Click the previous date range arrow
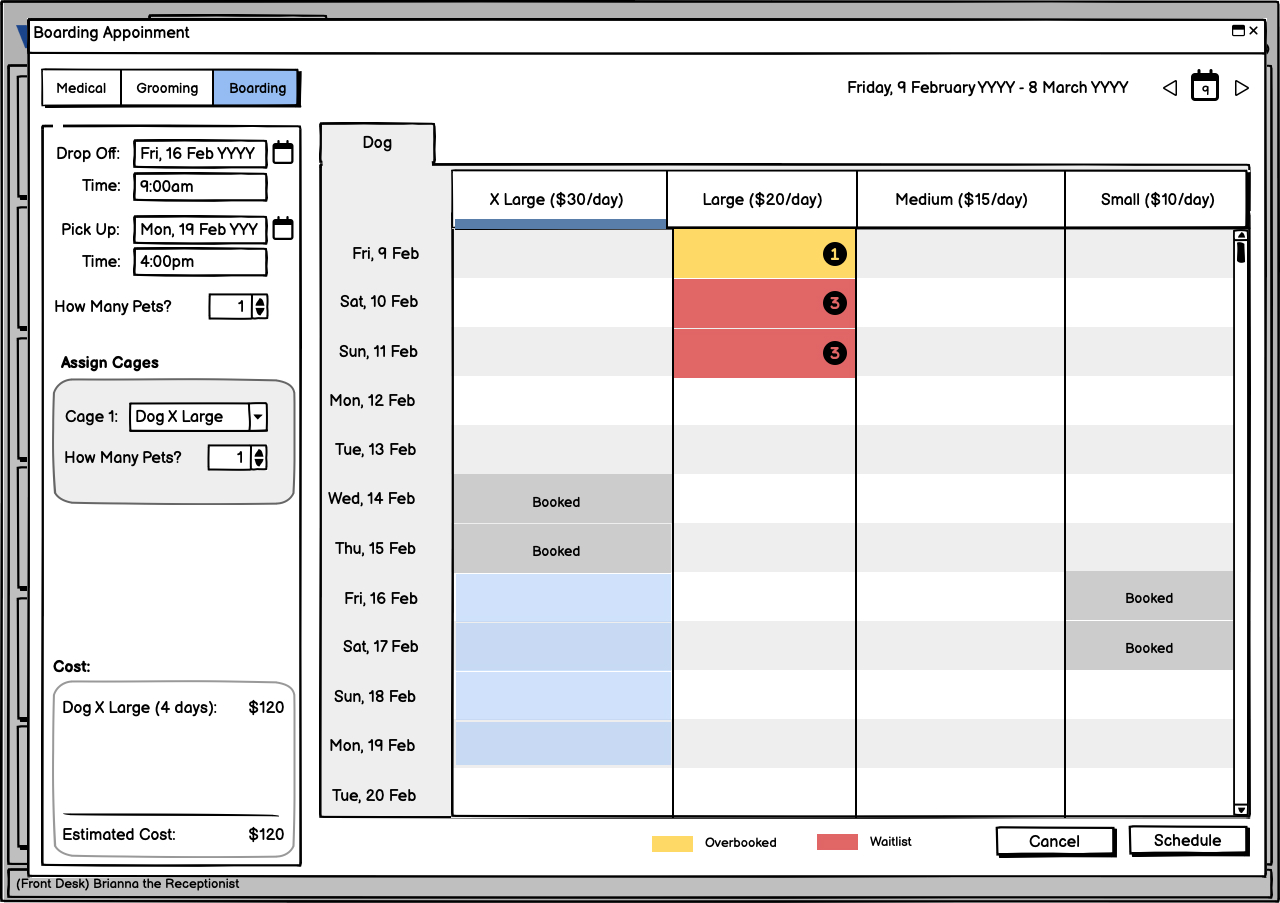The height and width of the screenshot is (903, 1280). tap(1169, 88)
